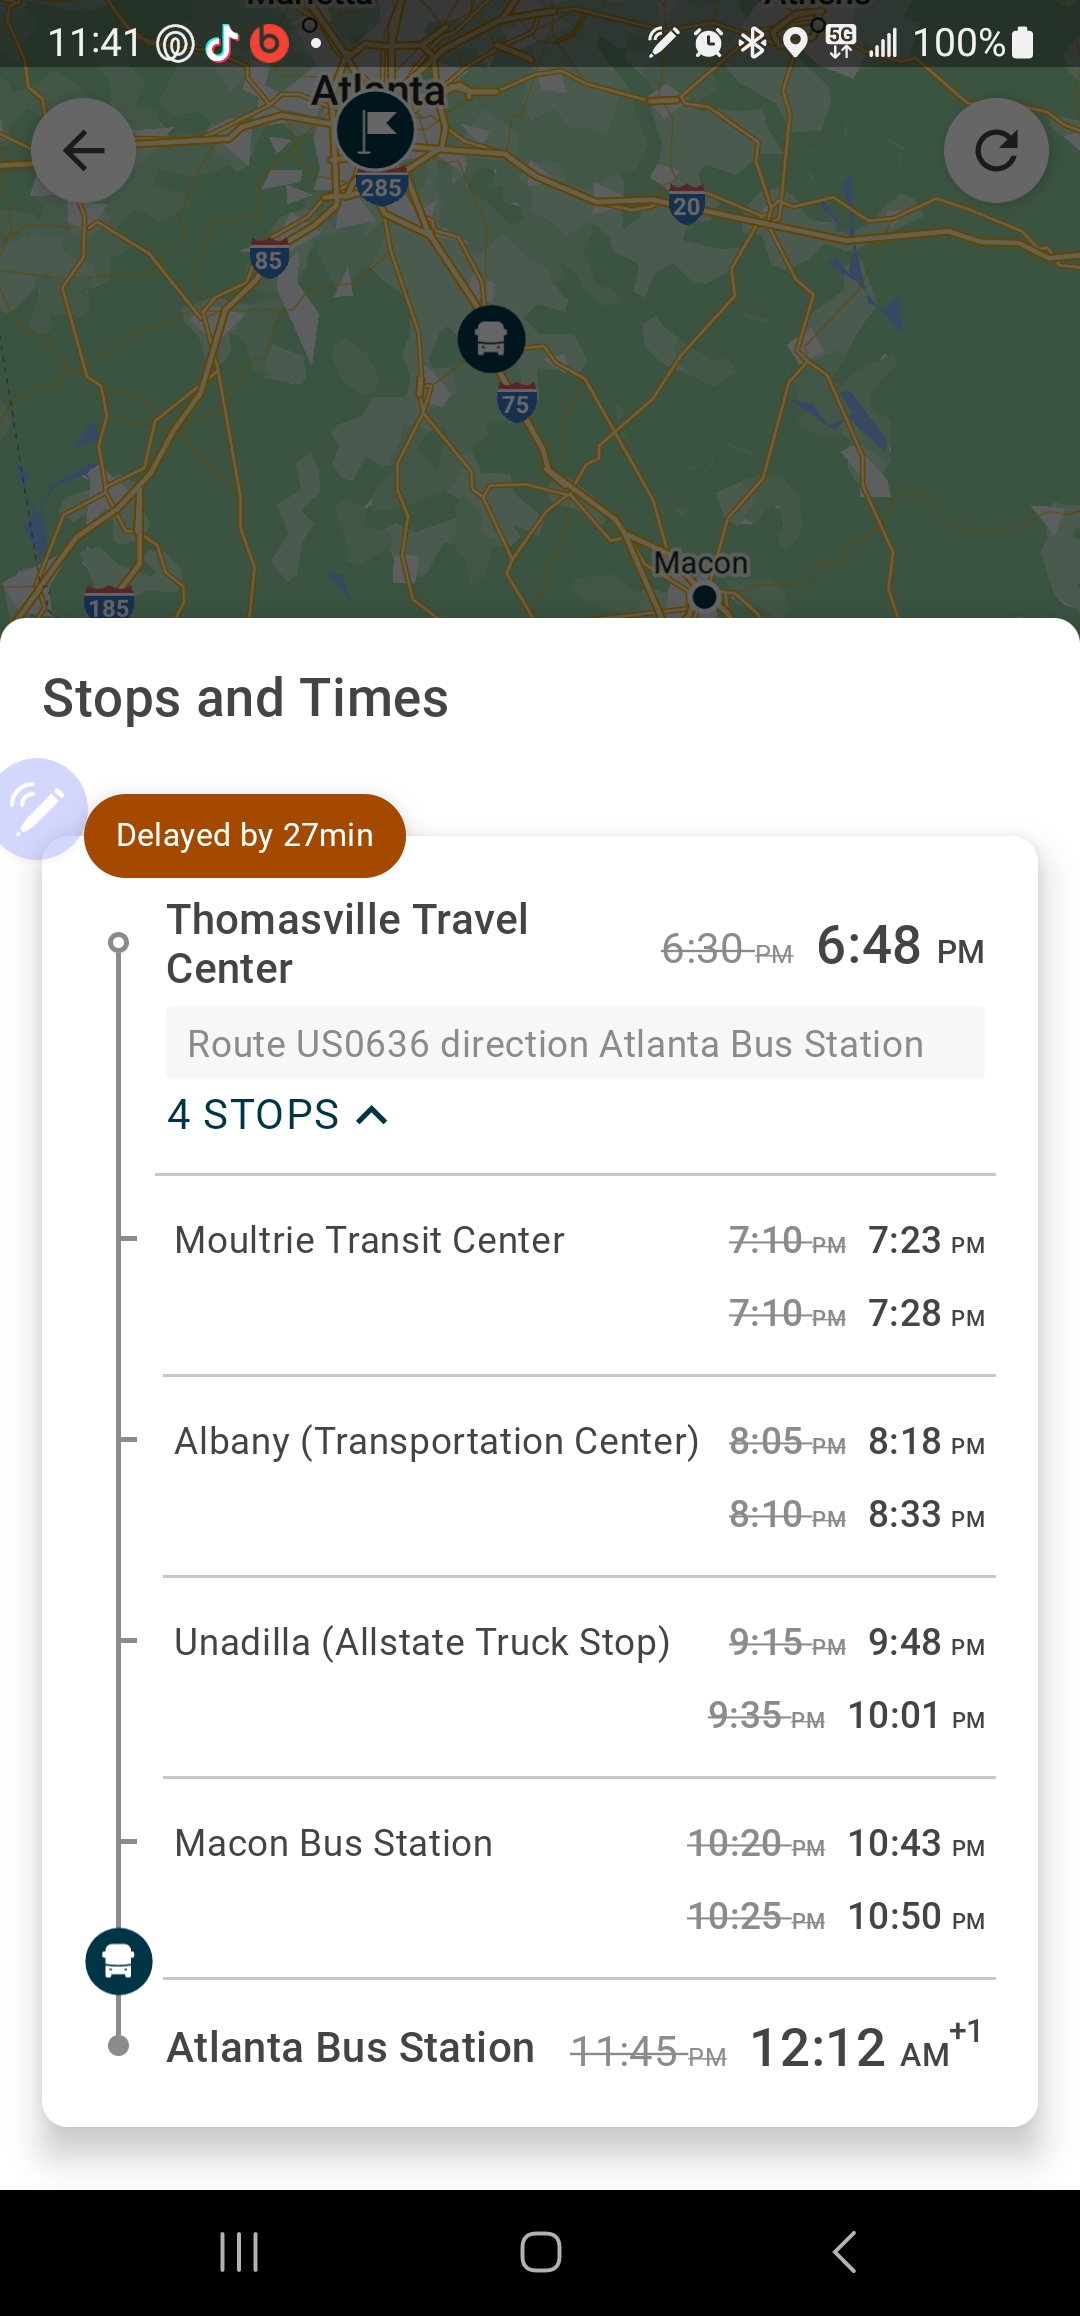
Task: Select the Macon Bus Station stop
Action: [x=333, y=1843]
